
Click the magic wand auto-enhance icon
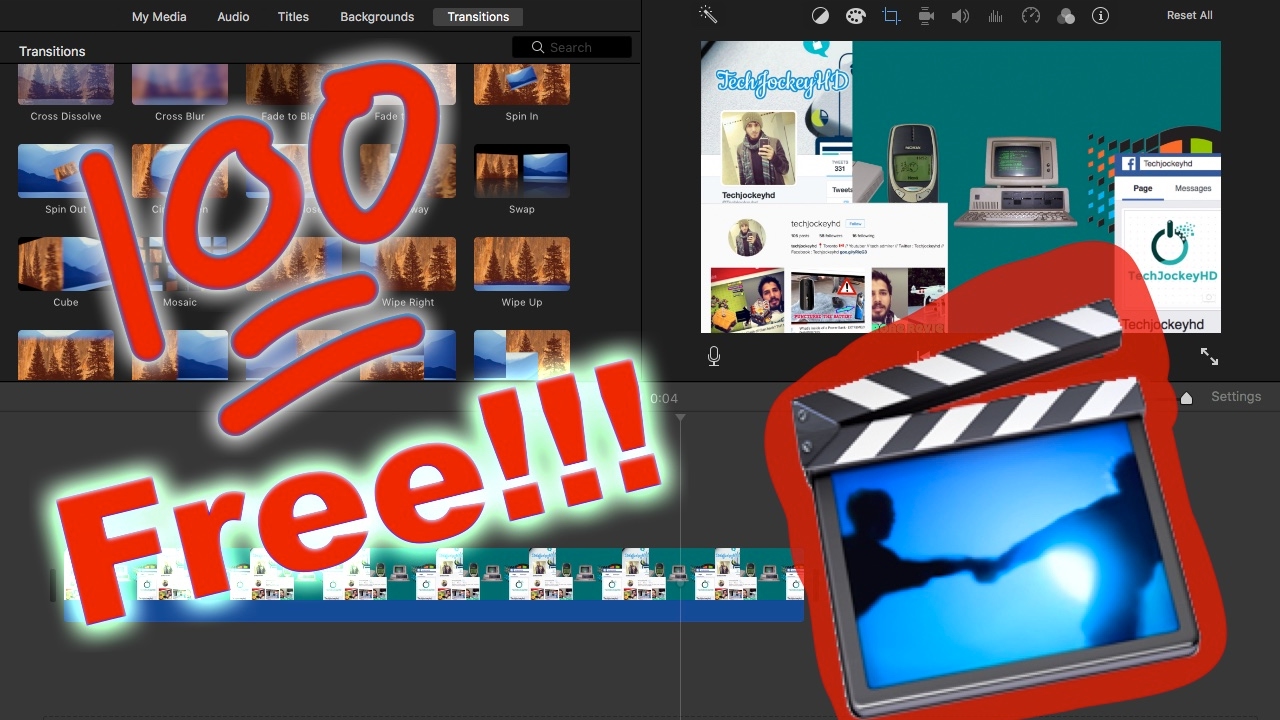pos(708,15)
